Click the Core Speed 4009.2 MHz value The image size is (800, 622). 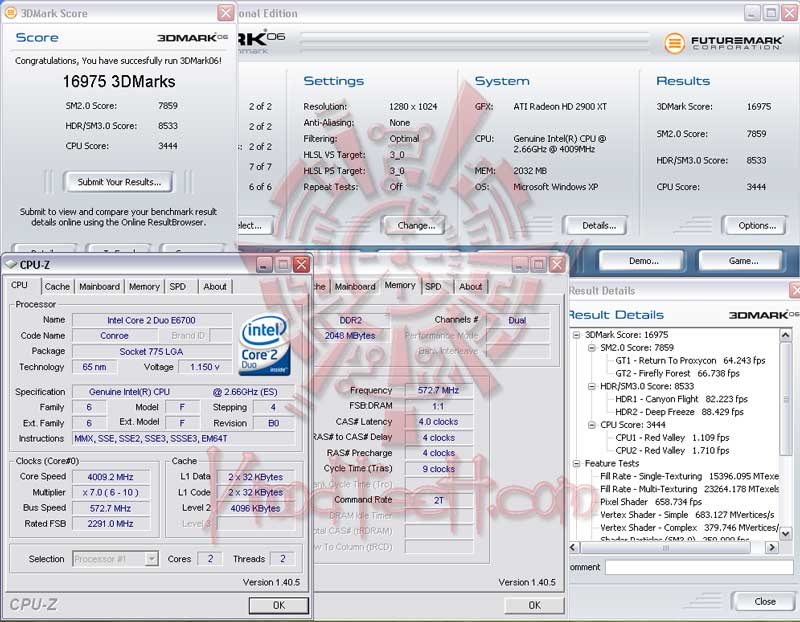point(111,477)
